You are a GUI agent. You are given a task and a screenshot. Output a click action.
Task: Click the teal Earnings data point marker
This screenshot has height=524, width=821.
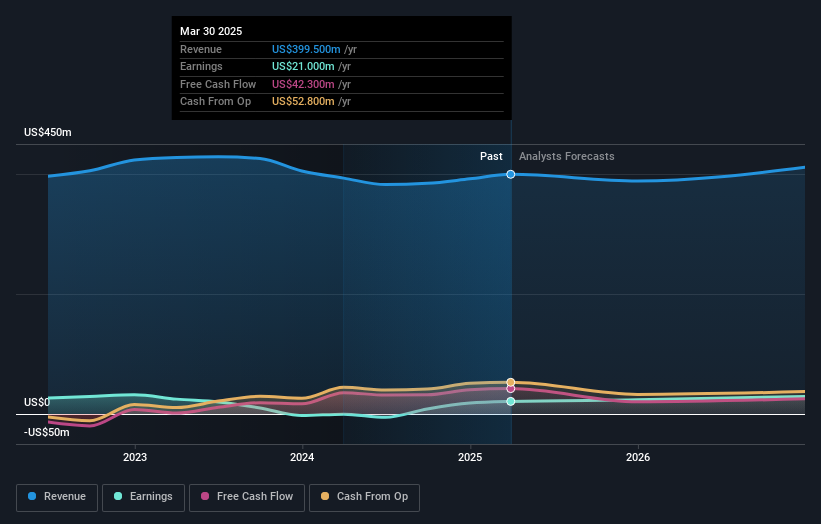(511, 402)
